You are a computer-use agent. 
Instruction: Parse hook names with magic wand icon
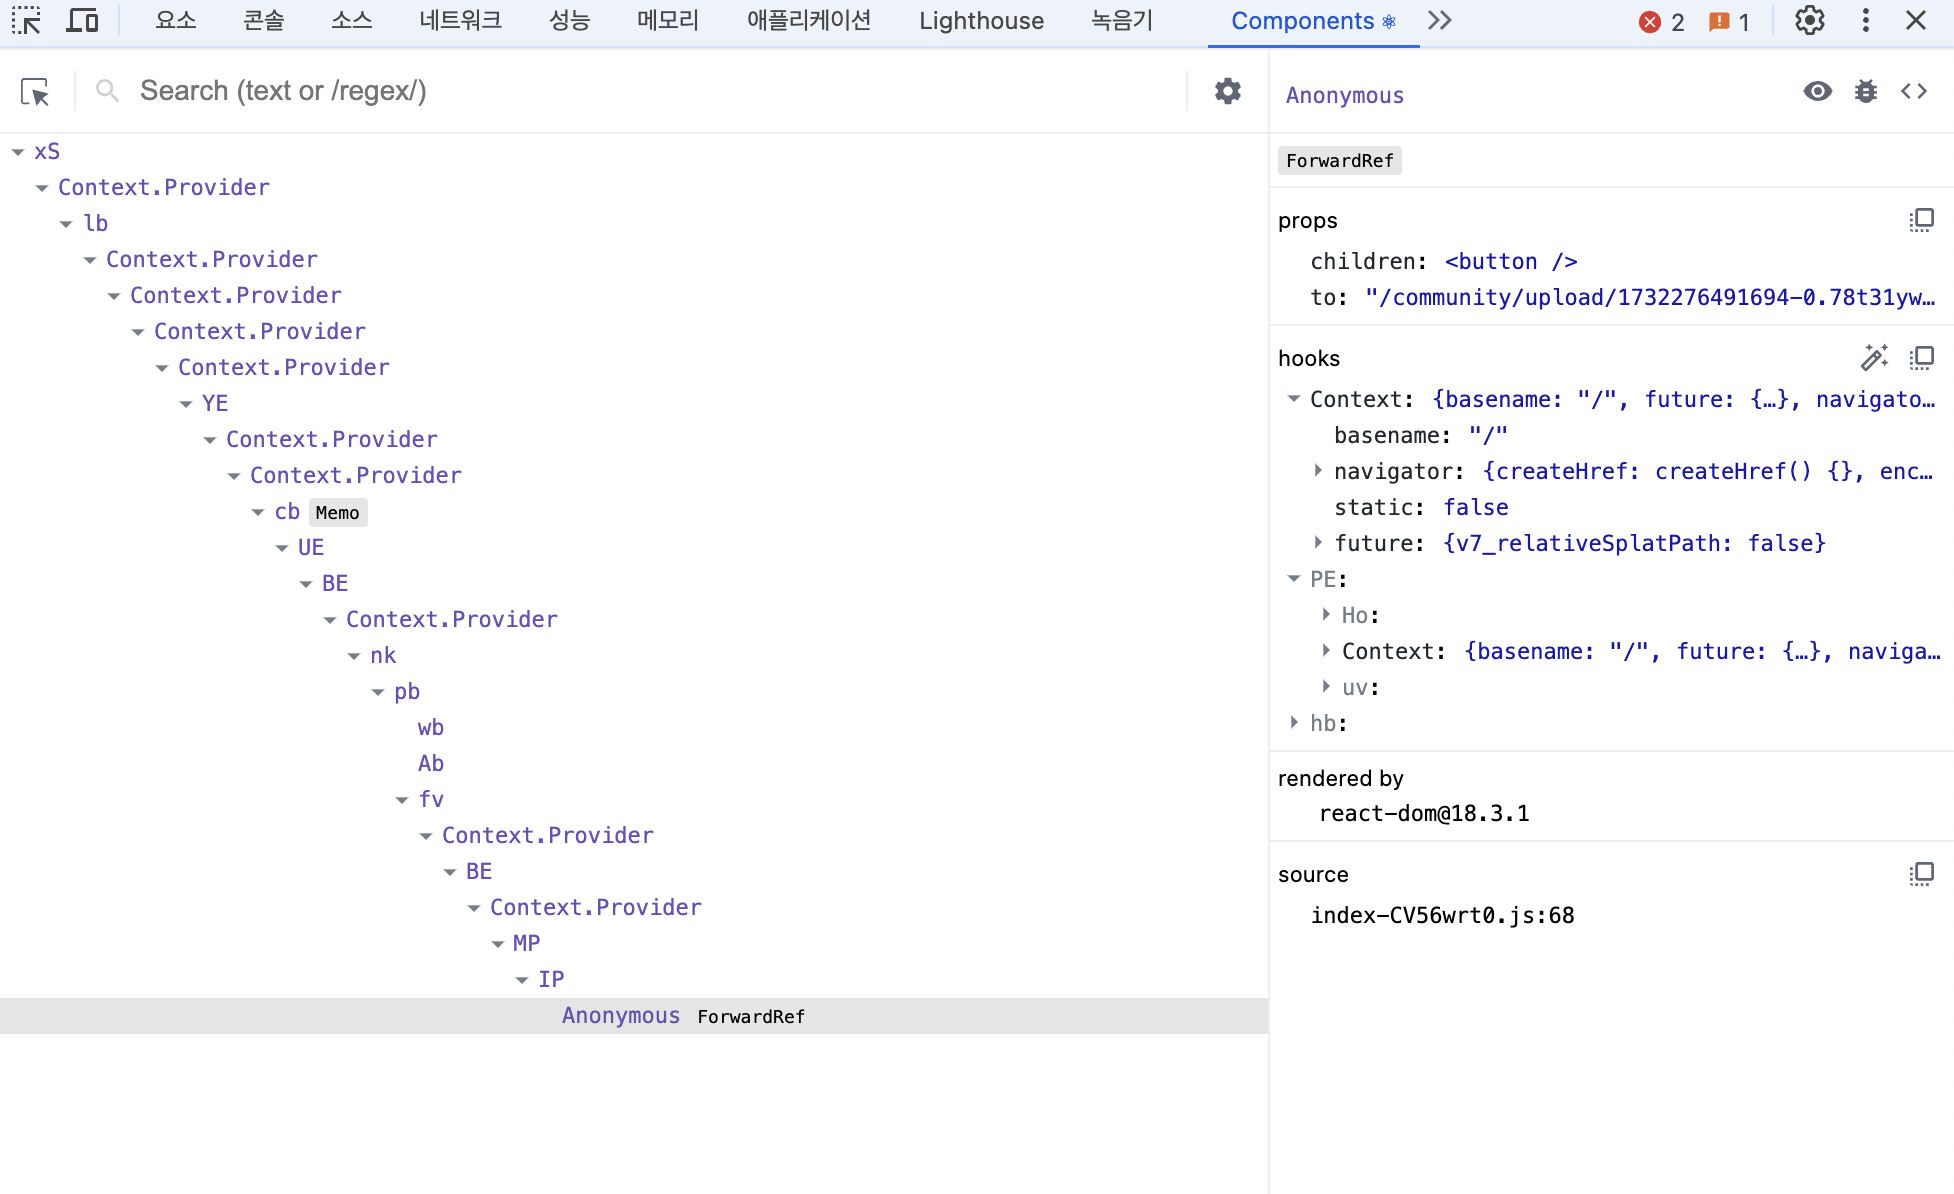coord(1874,358)
